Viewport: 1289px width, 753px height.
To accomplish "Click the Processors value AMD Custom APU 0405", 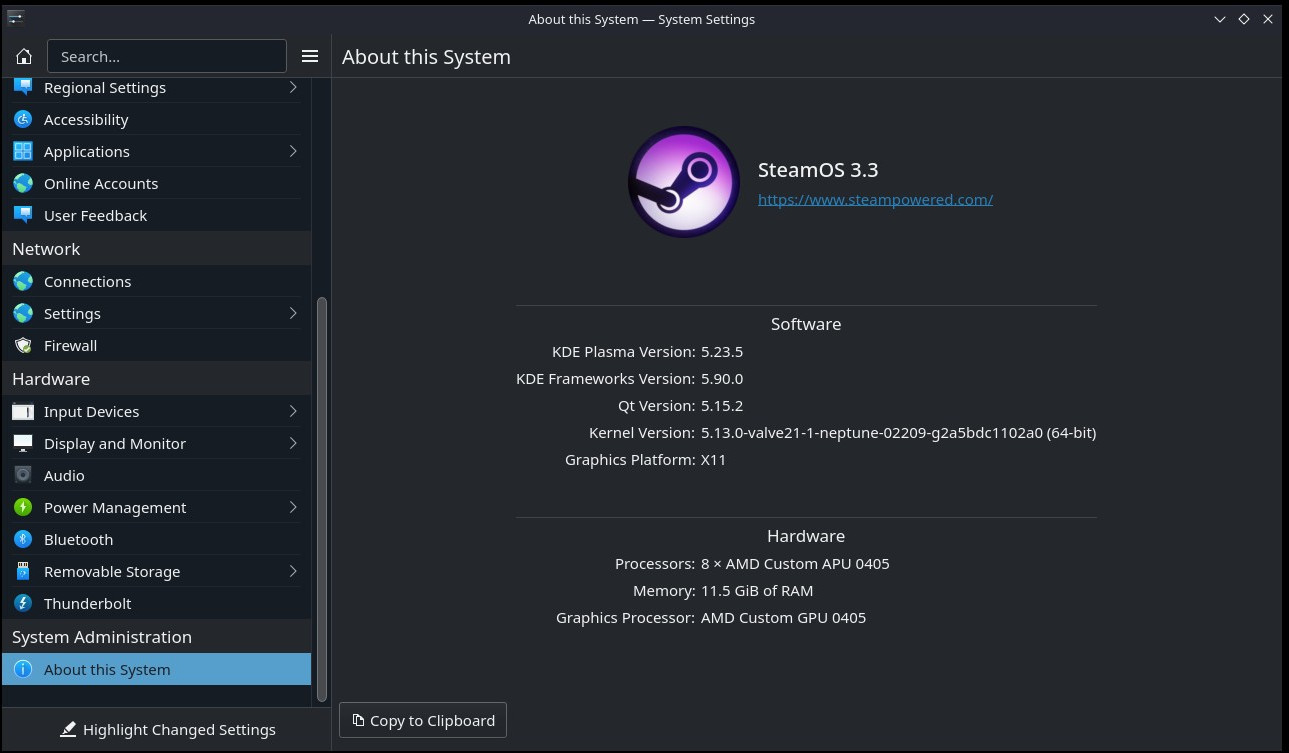I will click(795, 564).
